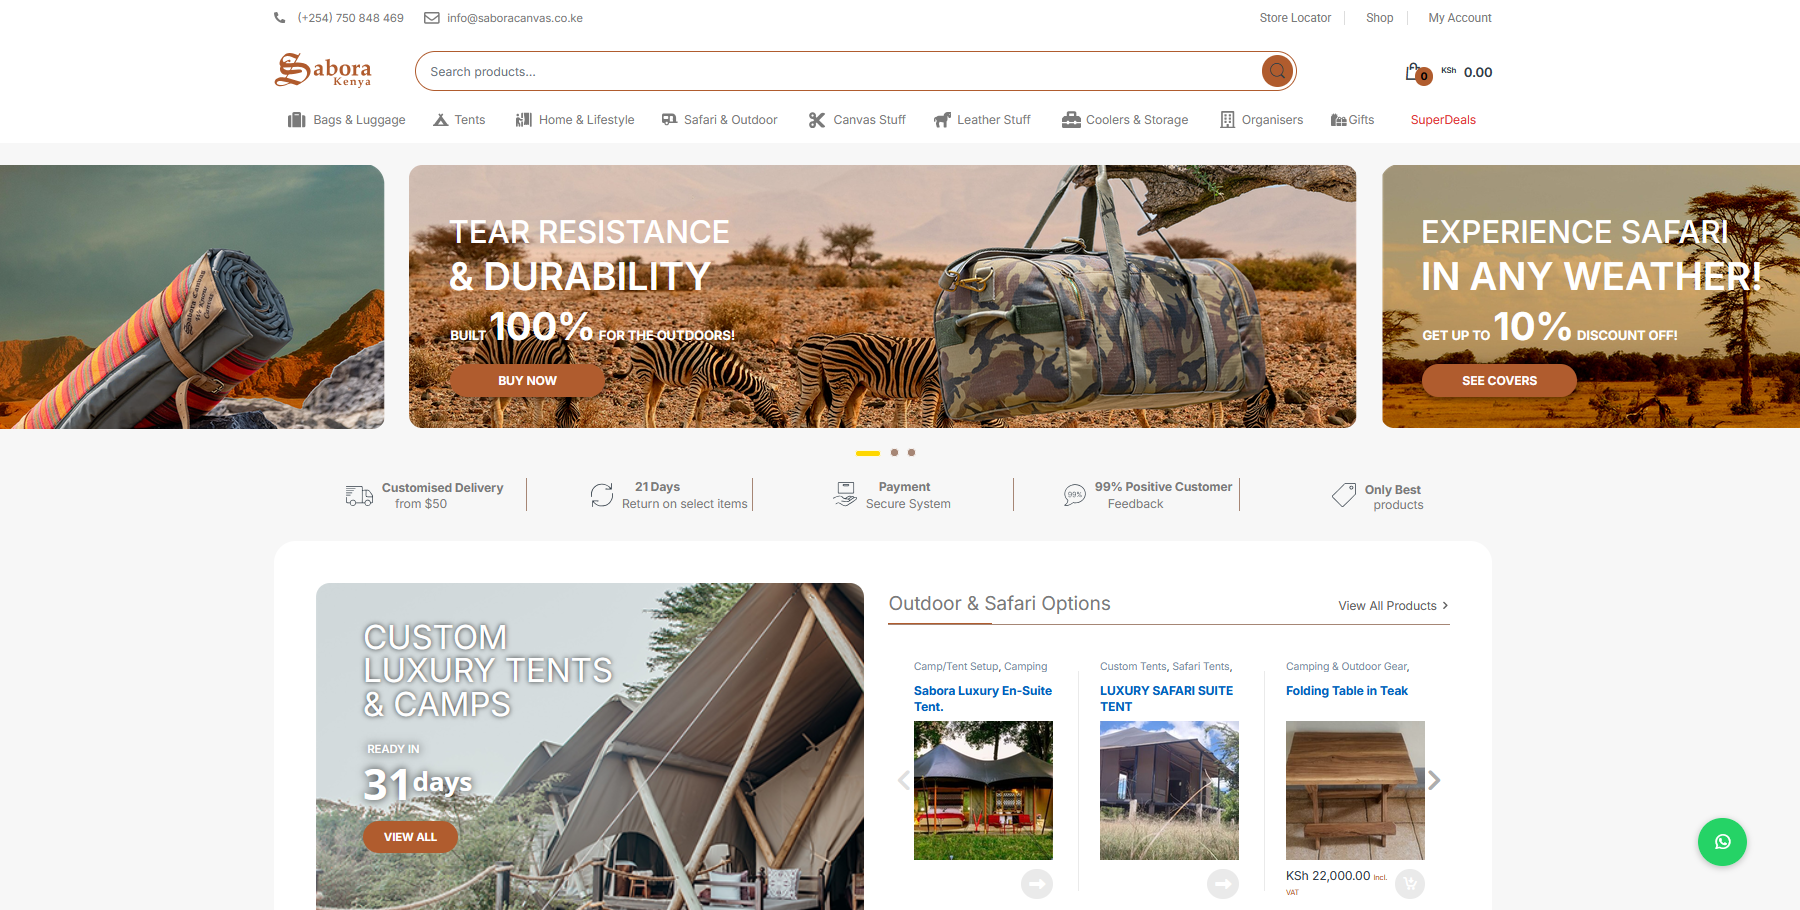1800x910 pixels.
Task: Focus the Search products input field
Action: [838, 71]
